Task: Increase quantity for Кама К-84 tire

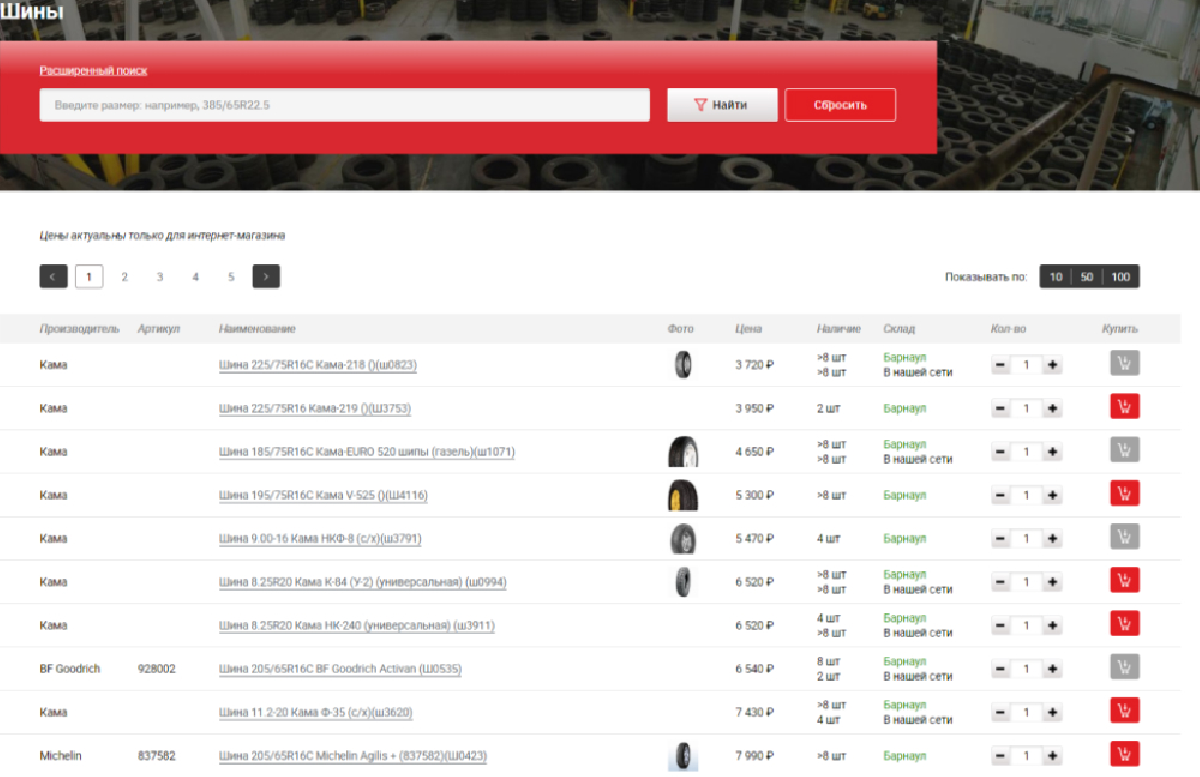Action: tap(1052, 582)
